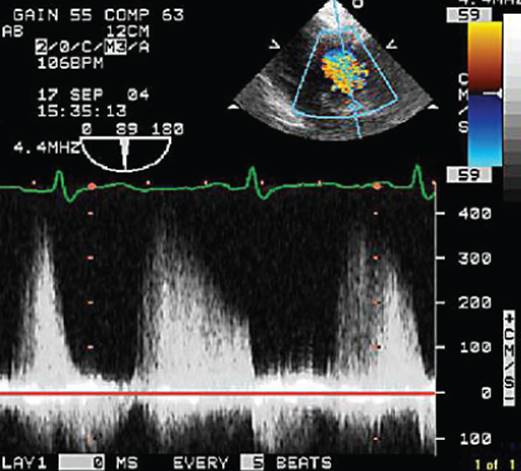
Task: Click the red Doppler baseline
Action: pos(218,394)
